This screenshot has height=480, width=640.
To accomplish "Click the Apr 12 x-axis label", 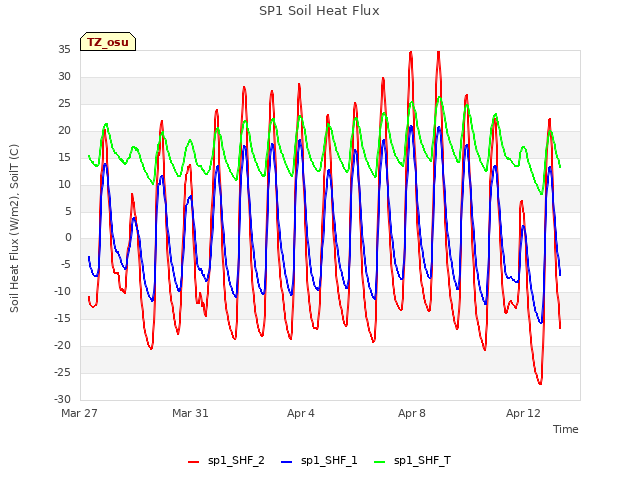I will click(x=523, y=413).
